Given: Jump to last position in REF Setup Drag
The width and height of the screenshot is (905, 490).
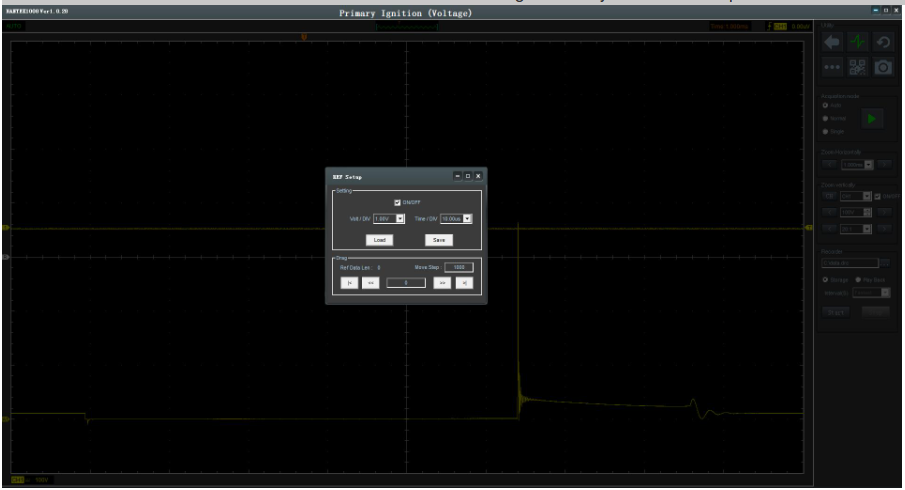Looking at the screenshot, I should 464,283.
